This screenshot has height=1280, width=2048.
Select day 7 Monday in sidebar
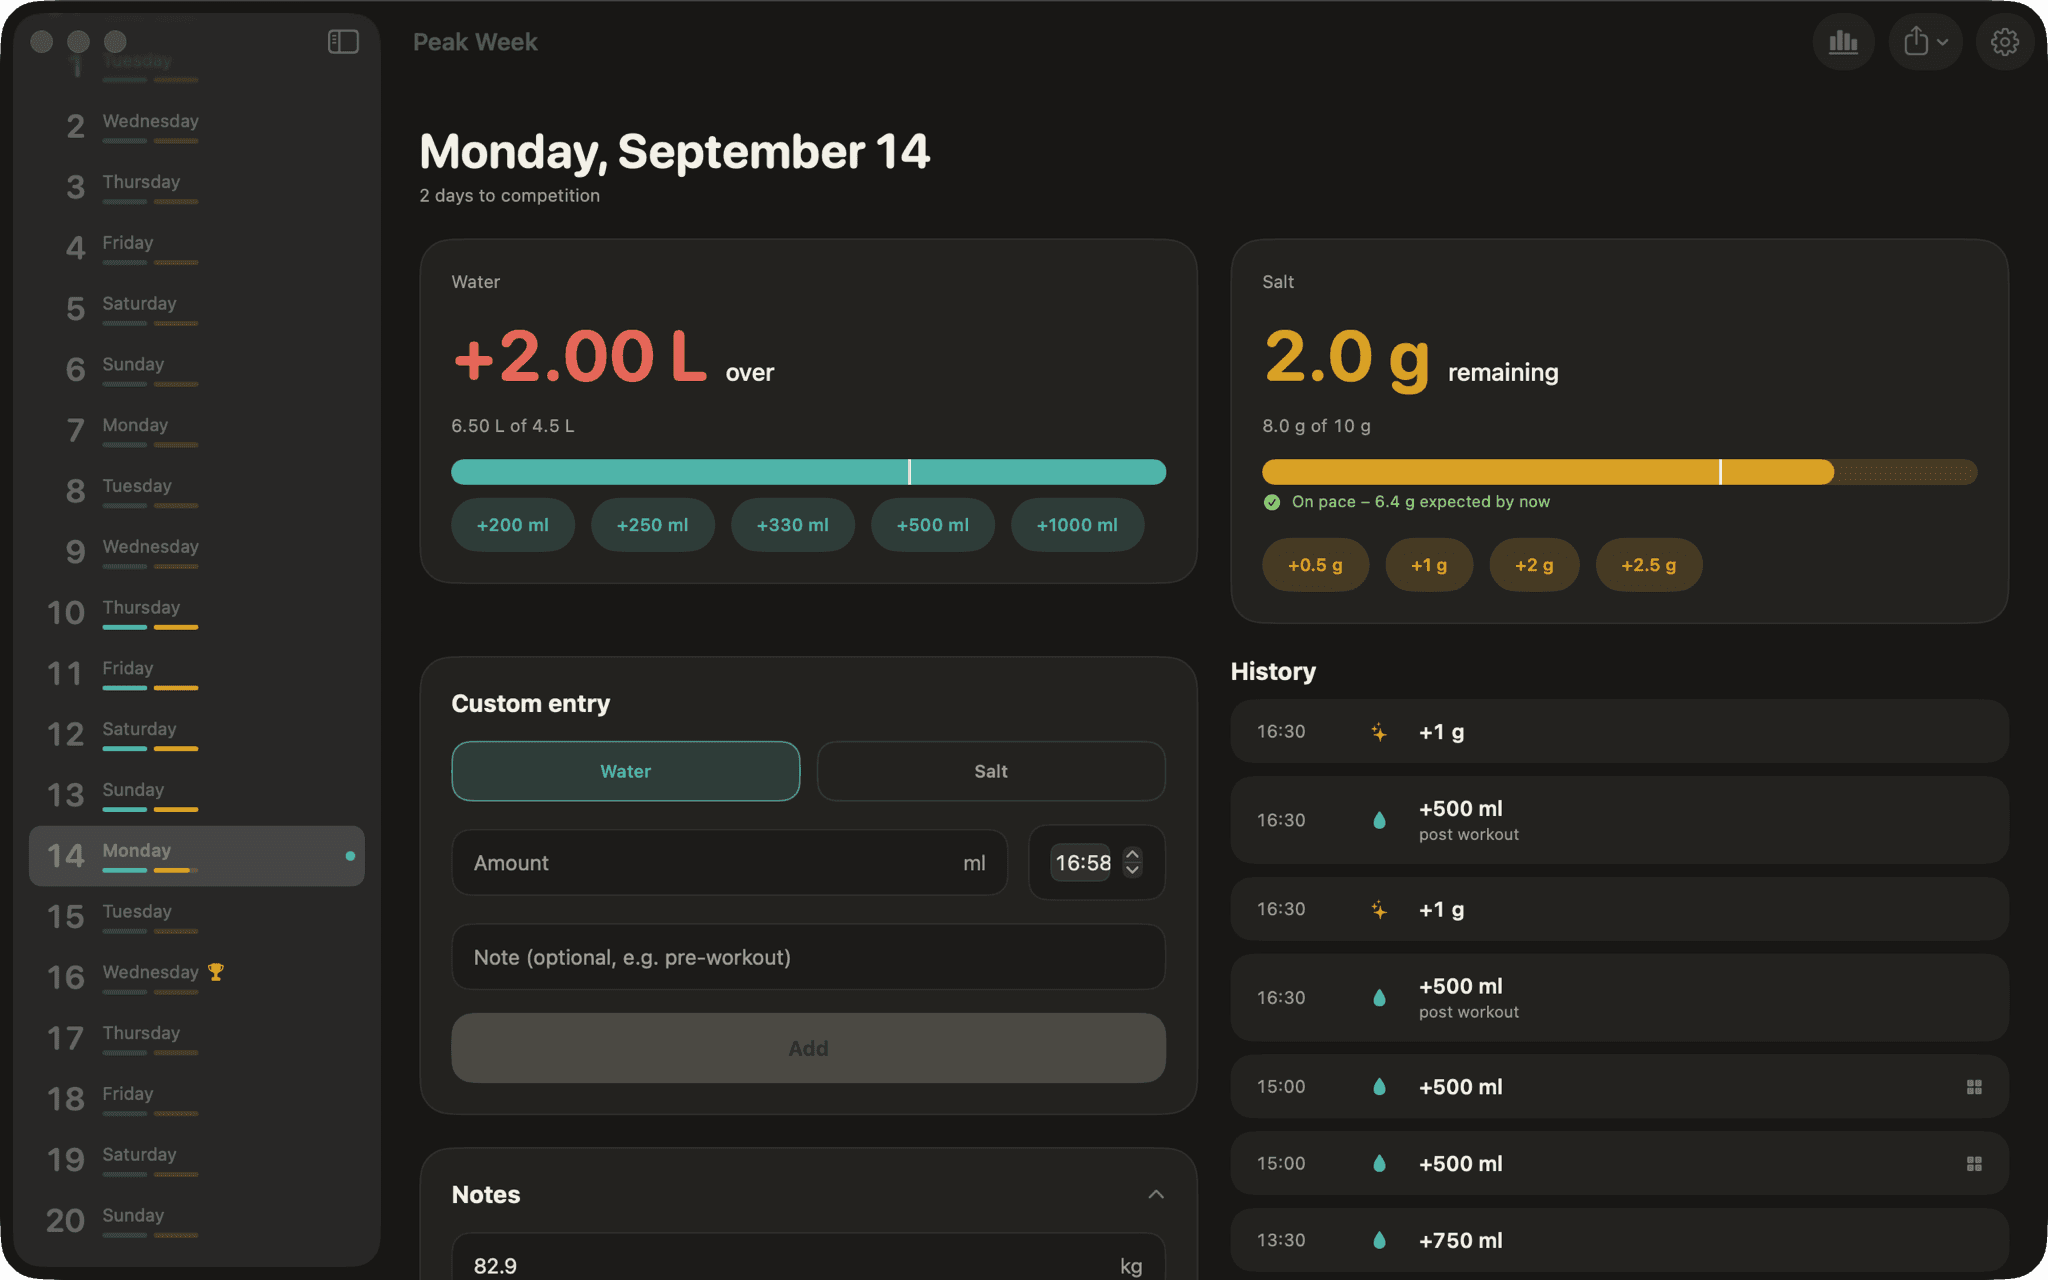[197, 430]
